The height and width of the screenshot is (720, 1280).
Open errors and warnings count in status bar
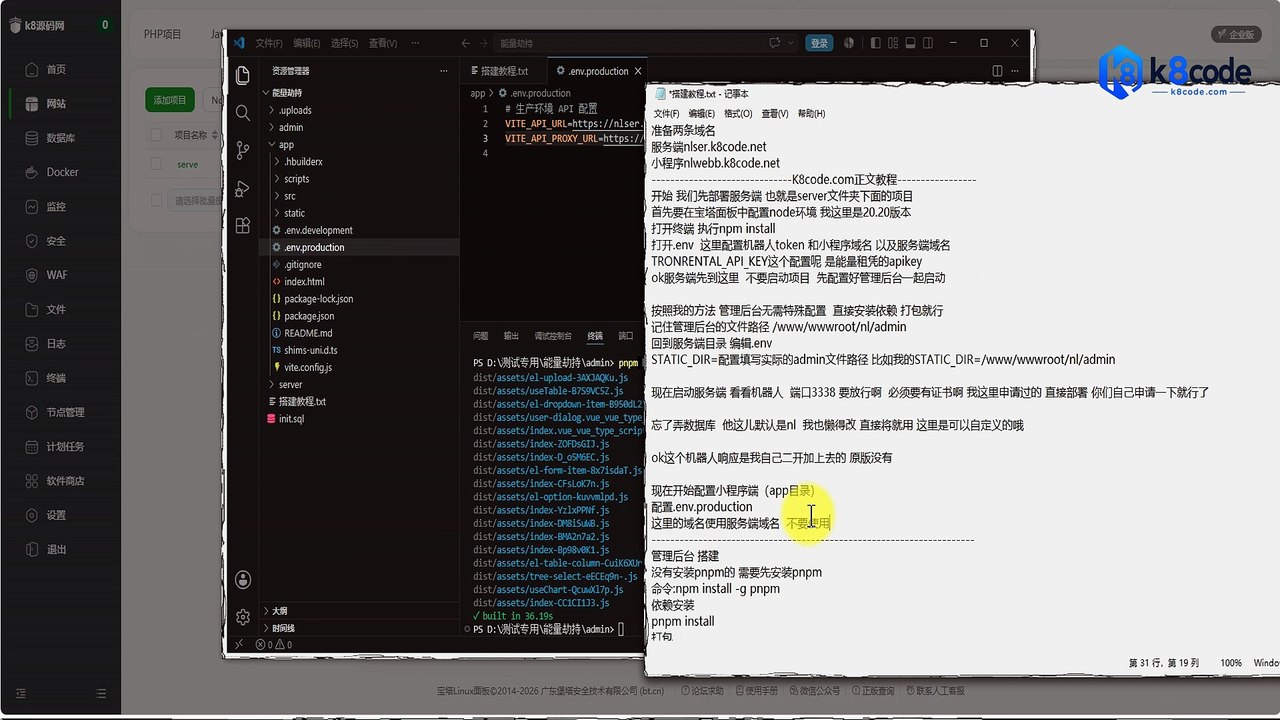click(x=274, y=645)
